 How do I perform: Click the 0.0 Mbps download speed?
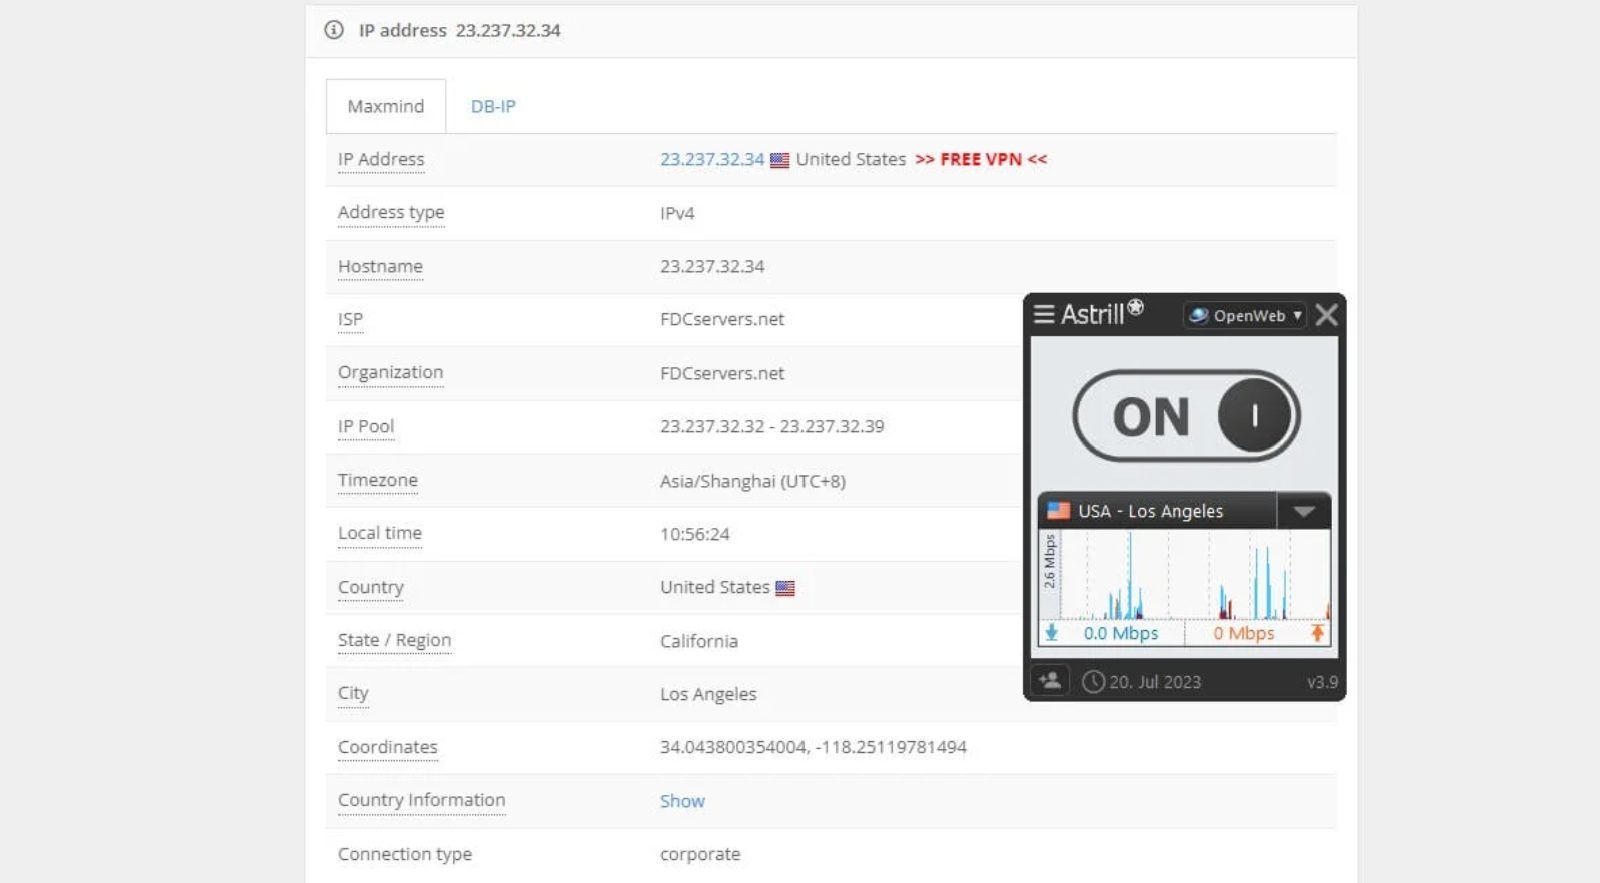(1121, 633)
